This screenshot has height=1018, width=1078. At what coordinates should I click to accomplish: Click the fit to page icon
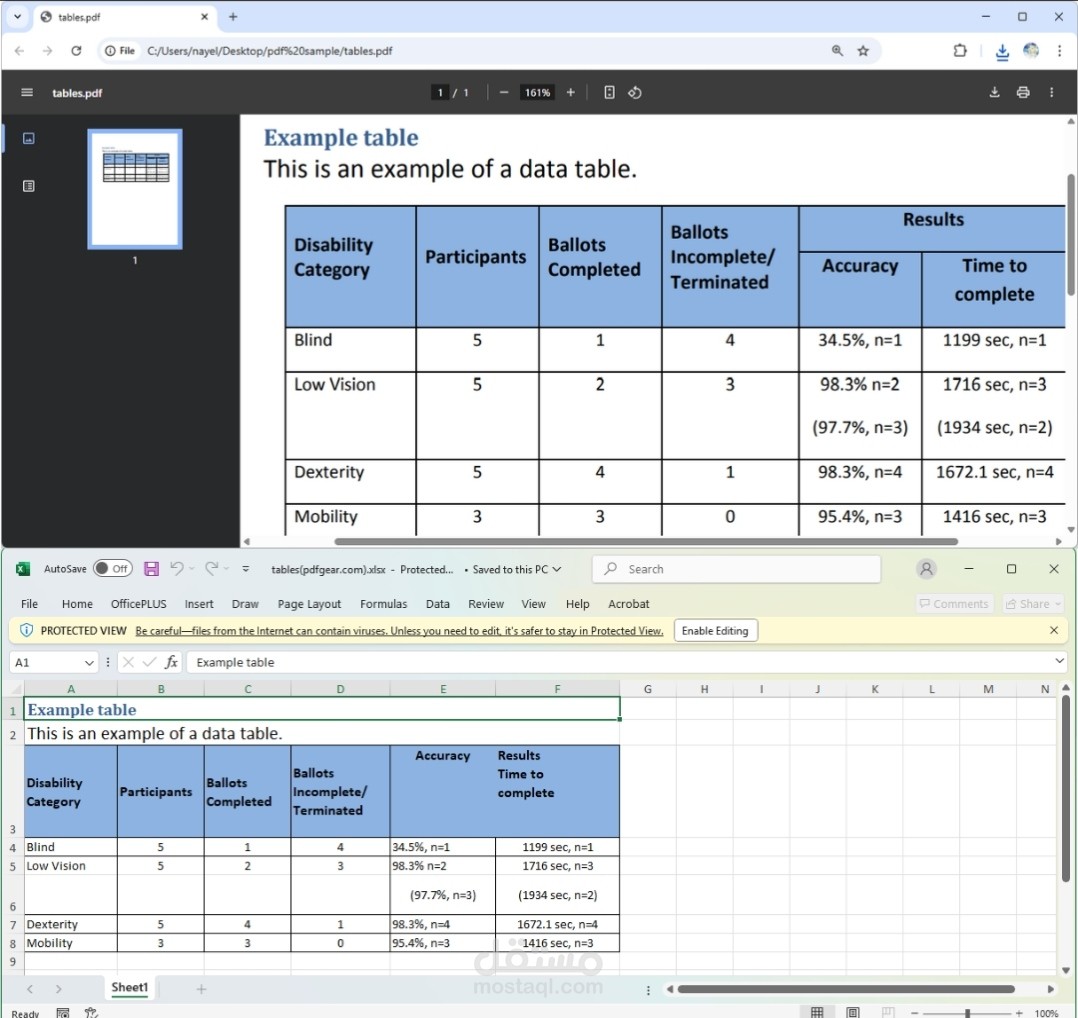pos(609,93)
